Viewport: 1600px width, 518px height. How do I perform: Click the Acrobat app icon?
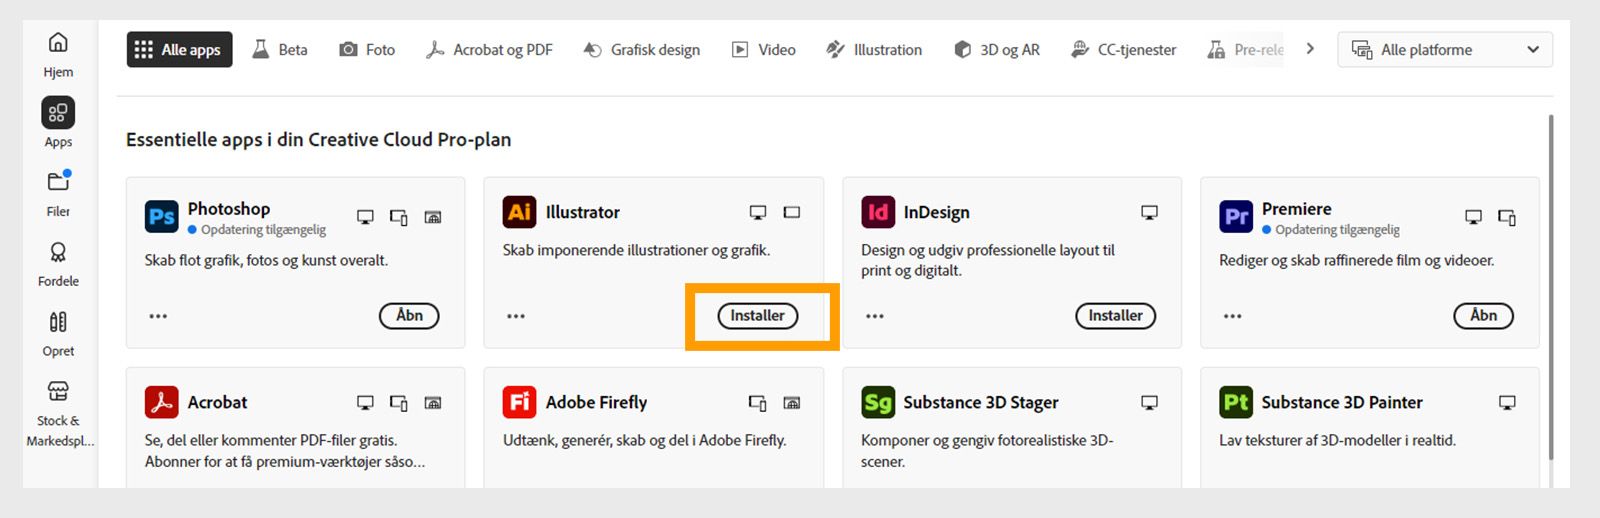[161, 402]
